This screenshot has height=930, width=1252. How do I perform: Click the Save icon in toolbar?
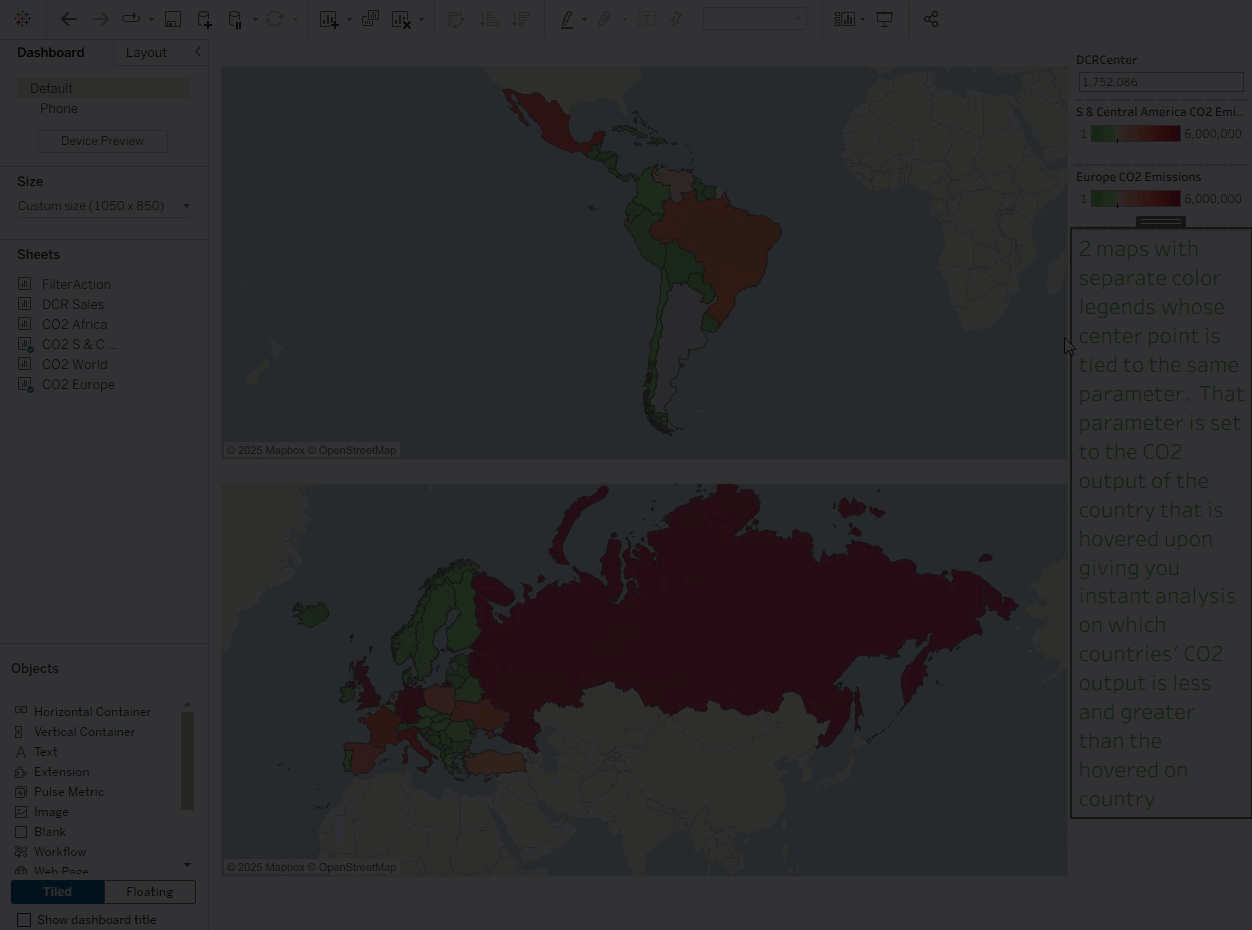(x=173, y=19)
